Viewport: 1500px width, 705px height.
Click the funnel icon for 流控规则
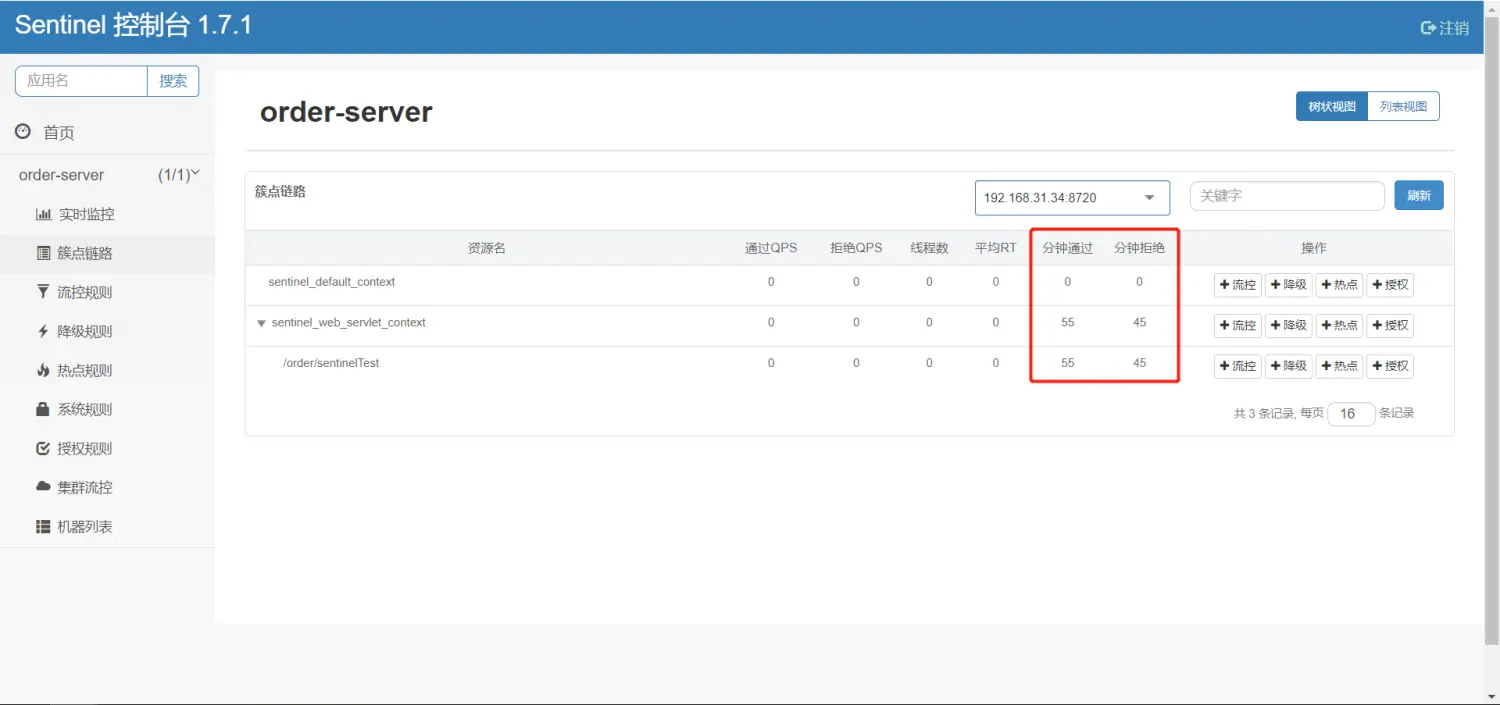(42, 292)
